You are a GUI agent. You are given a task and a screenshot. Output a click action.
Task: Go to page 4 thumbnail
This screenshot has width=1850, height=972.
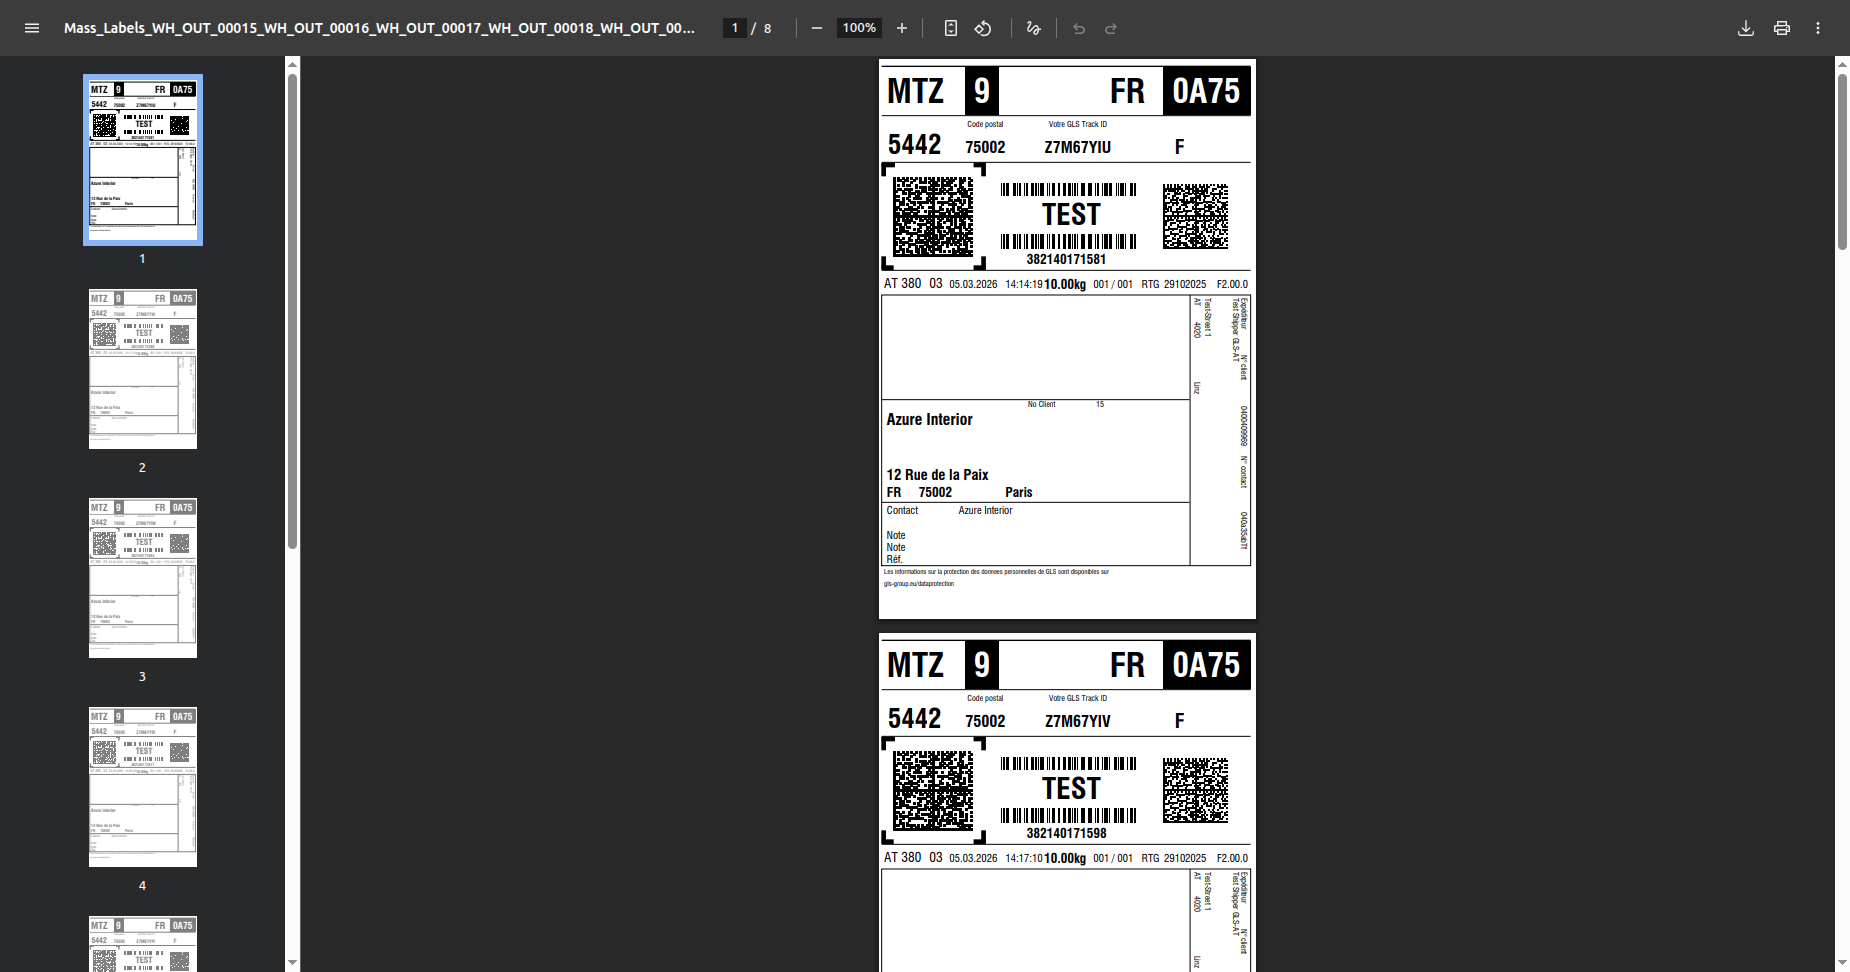pos(143,787)
